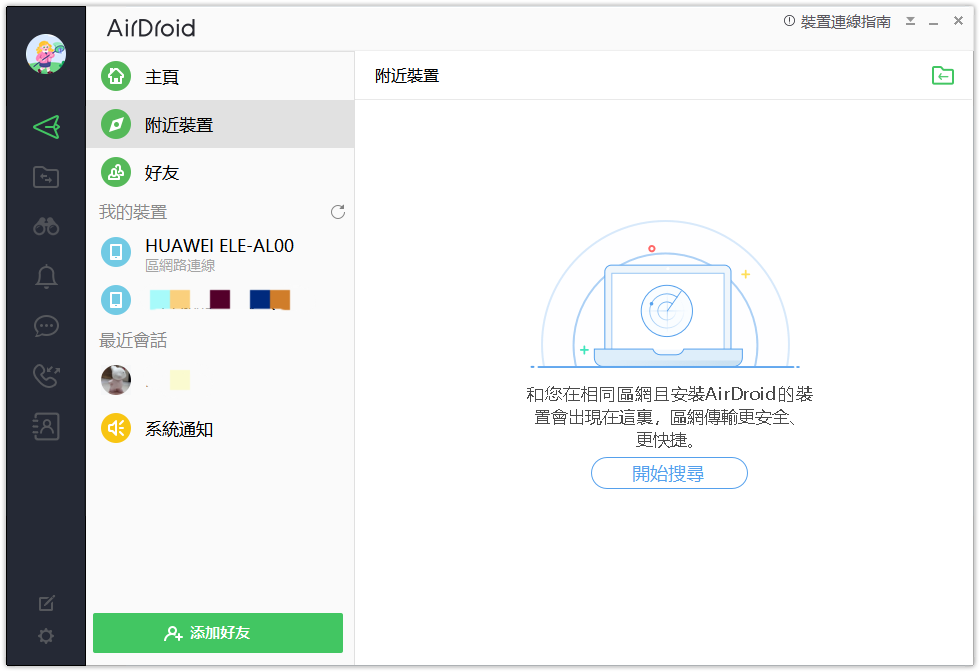Click the info icon beside 裝置連線指南
The height and width of the screenshot is (672, 980).
(789, 21)
